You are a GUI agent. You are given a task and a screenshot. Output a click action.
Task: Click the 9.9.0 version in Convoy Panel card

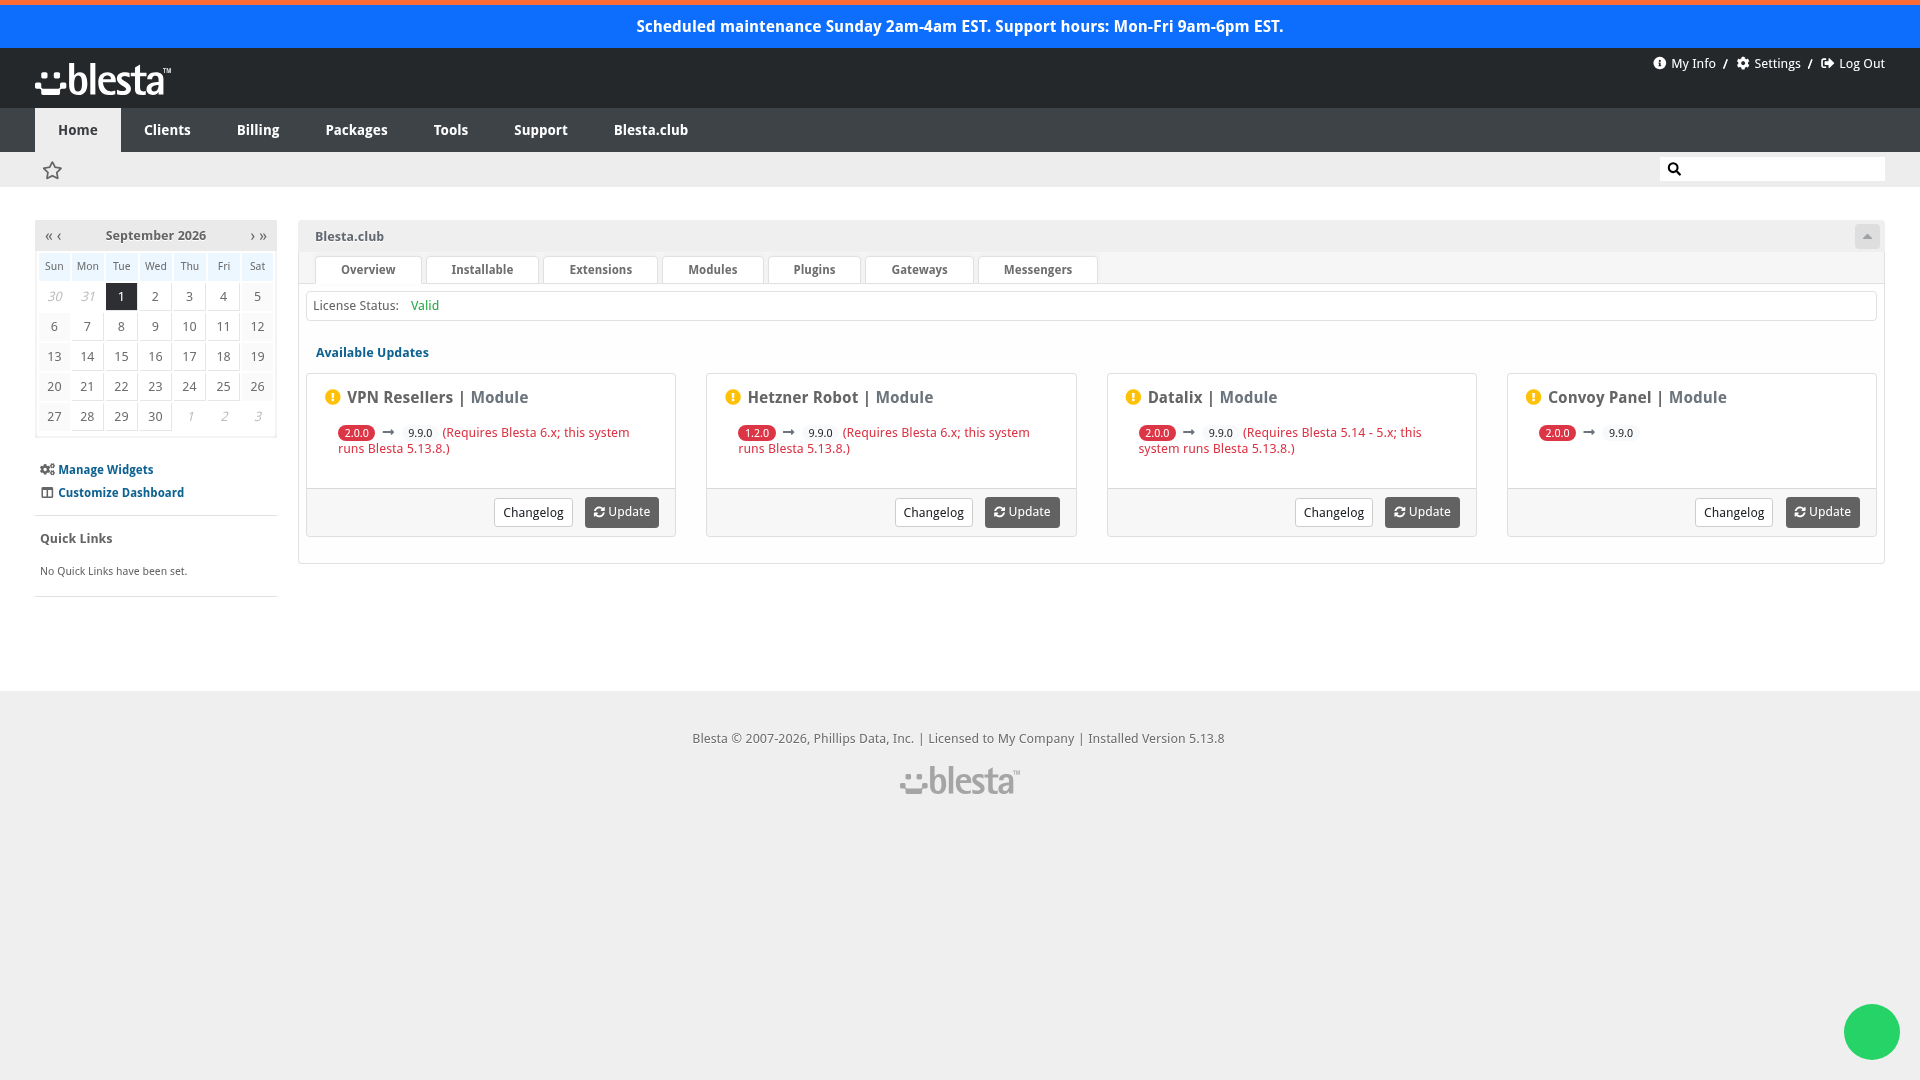(x=1621, y=433)
